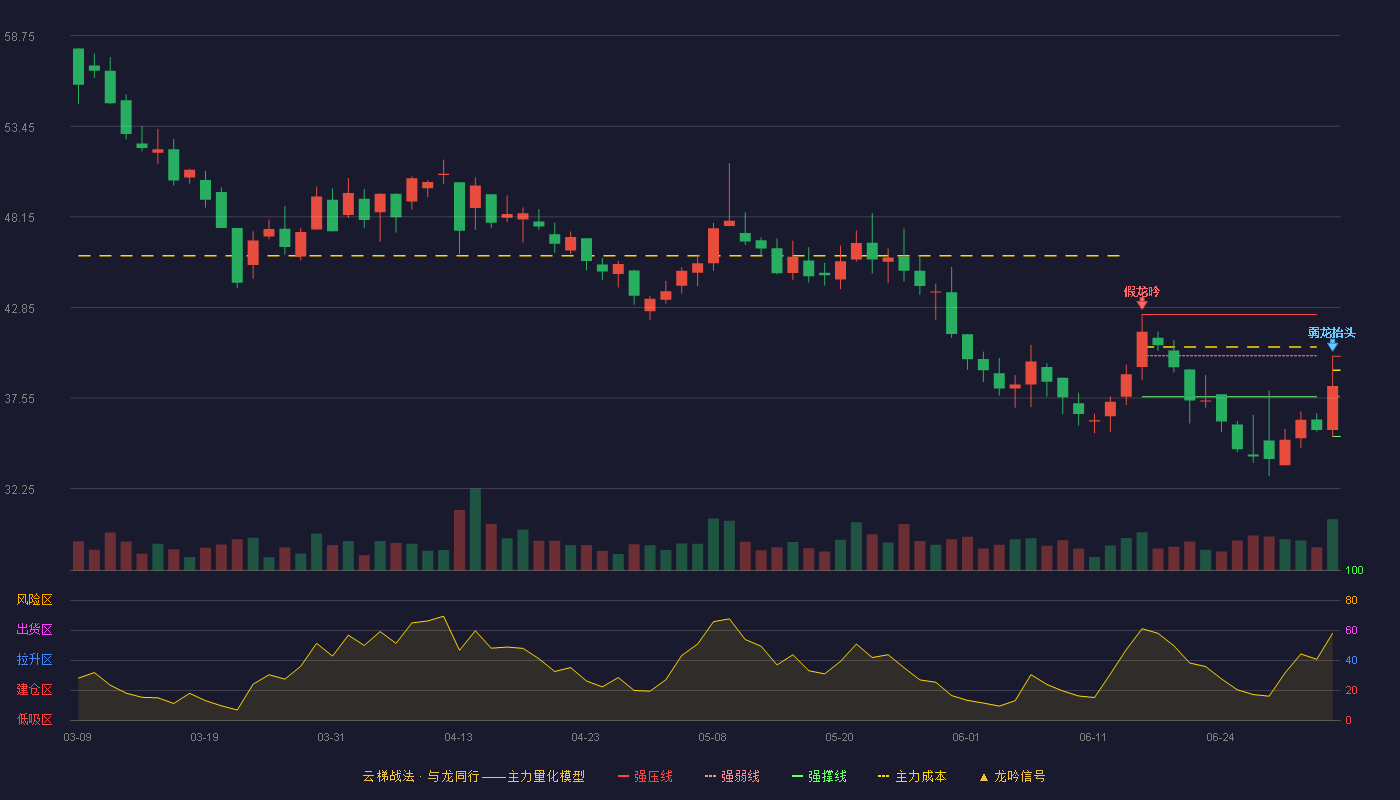This screenshot has width=1400, height=800.
Task: Click the 32.25 price axis label
Action: pyautogui.click(x=19, y=490)
